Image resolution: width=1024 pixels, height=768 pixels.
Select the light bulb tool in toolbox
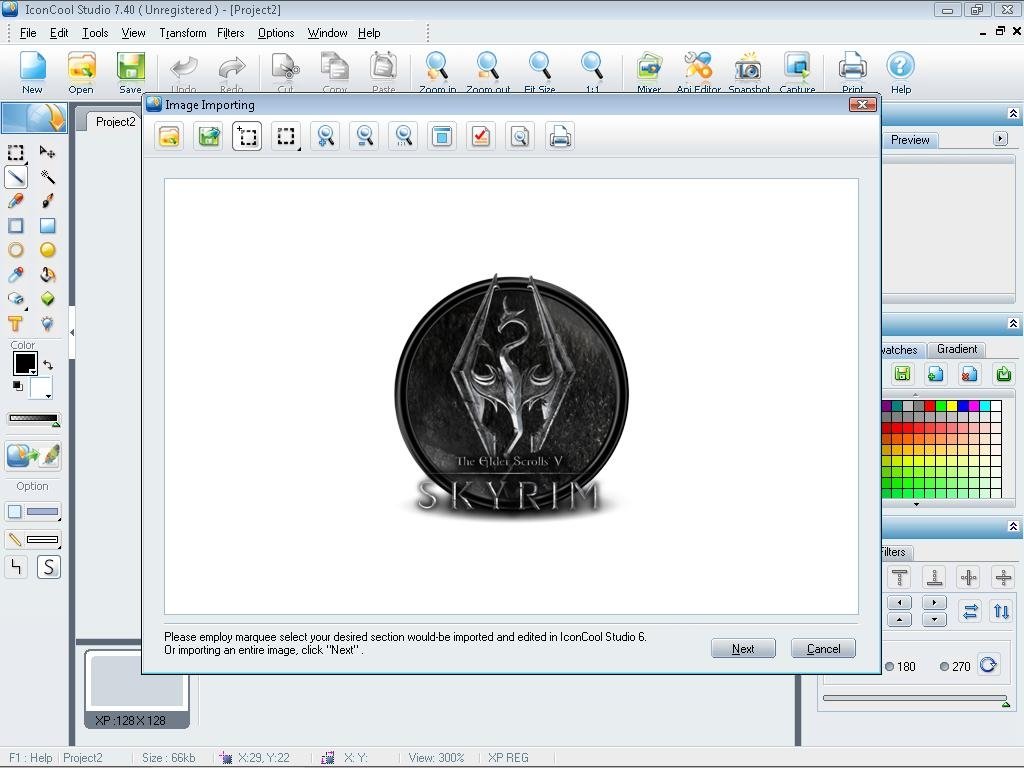[47, 324]
